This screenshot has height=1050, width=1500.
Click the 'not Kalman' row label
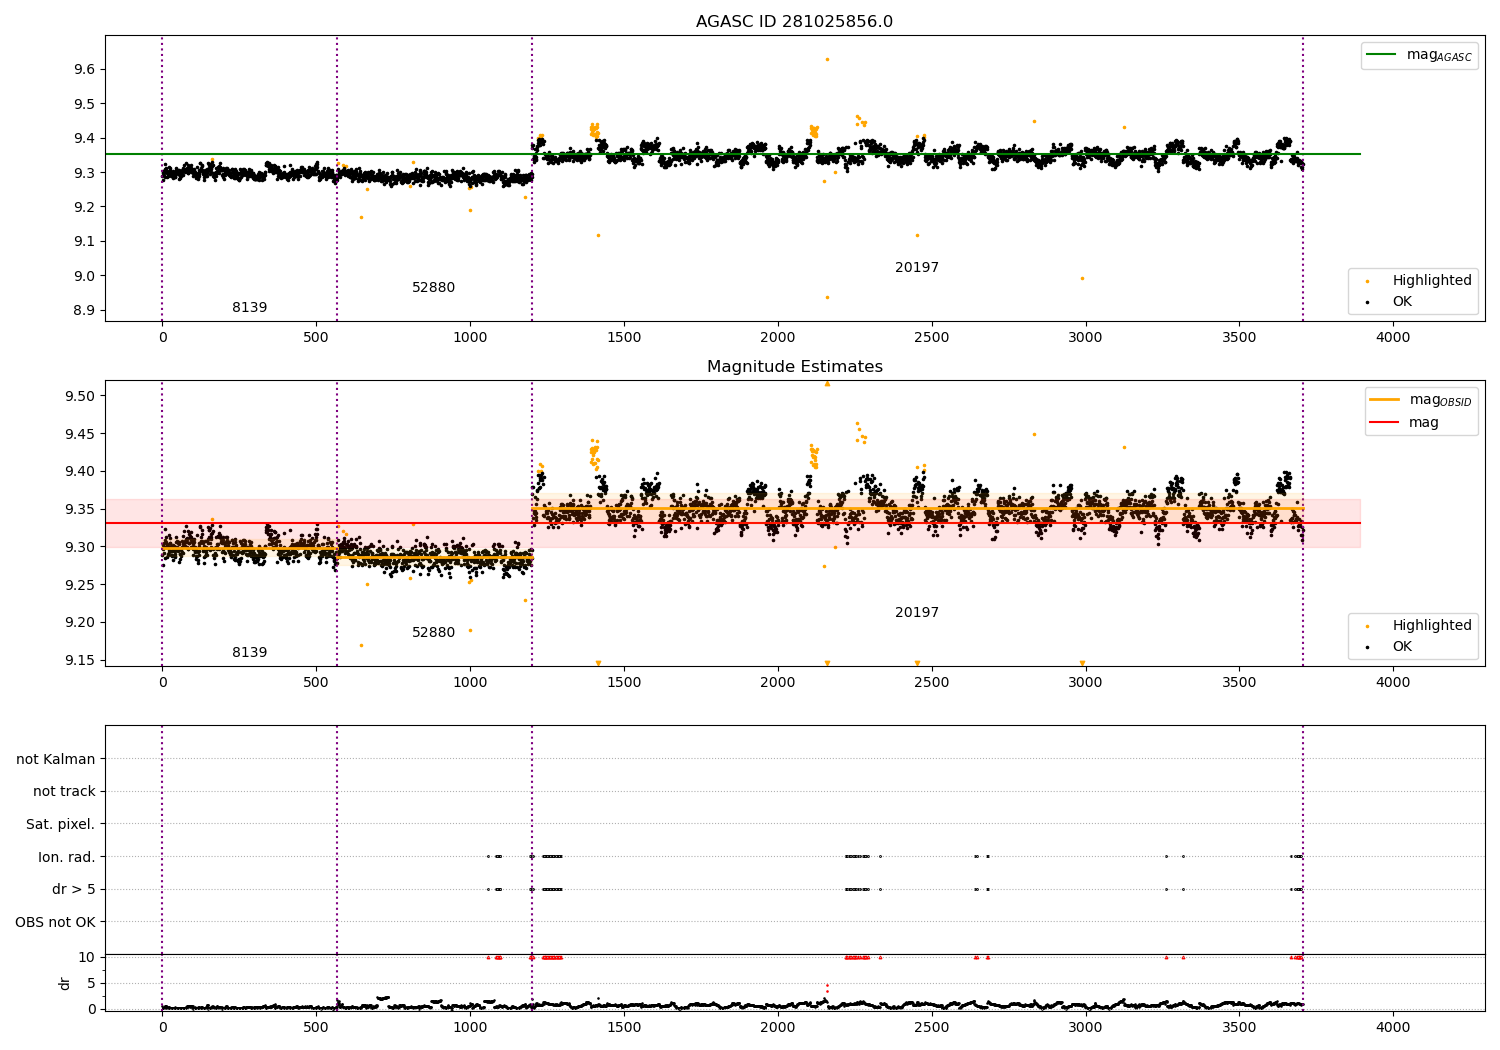tap(56, 759)
